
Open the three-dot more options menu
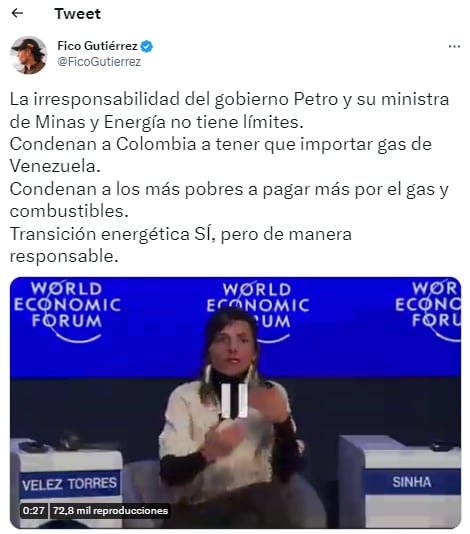[454, 46]
